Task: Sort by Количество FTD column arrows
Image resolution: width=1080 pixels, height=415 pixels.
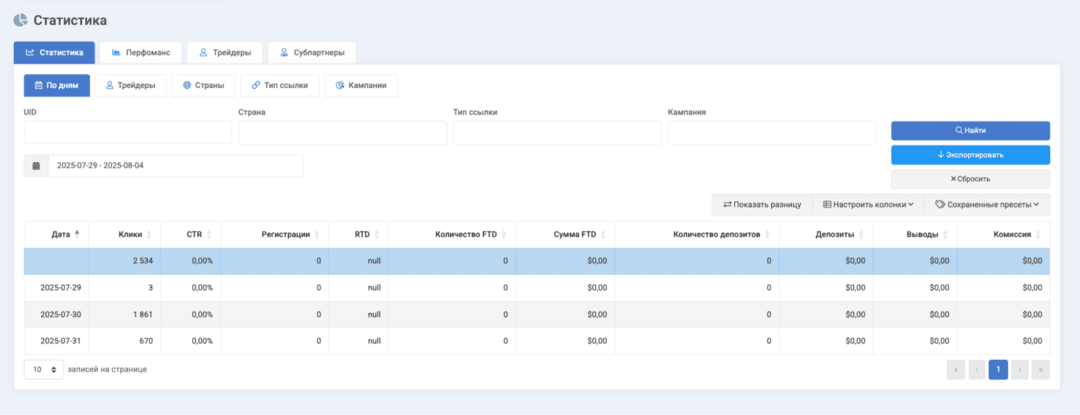Action: [504, 235]
